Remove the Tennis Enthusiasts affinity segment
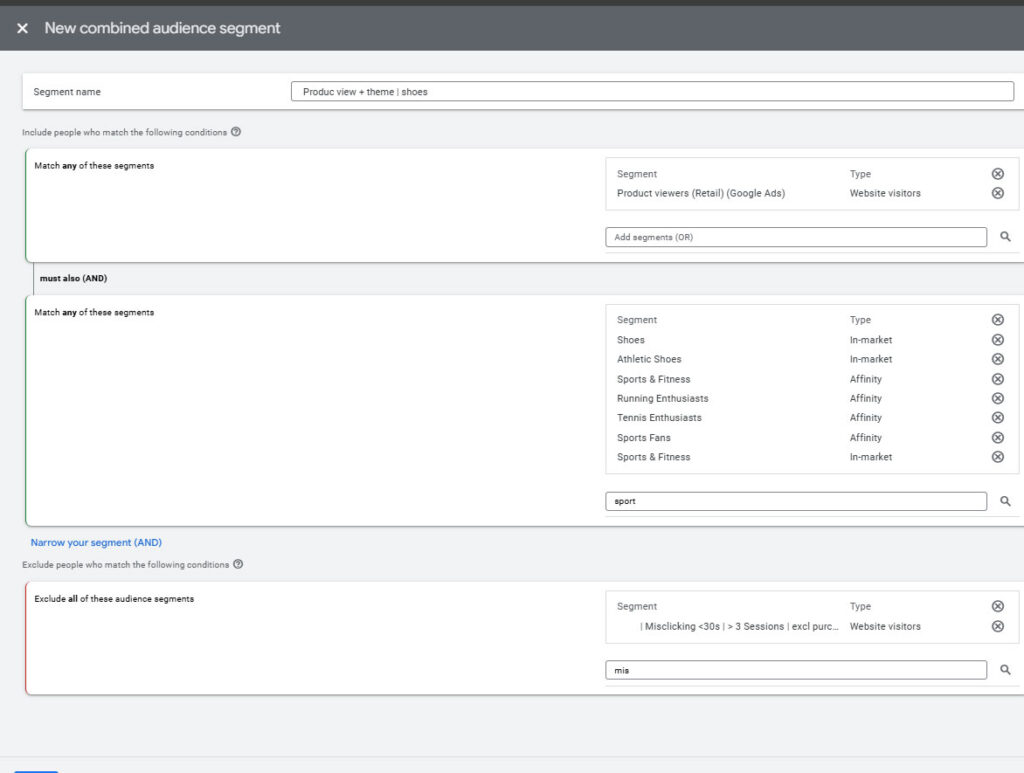This screenshot has height=773, width=1024. 997,418
